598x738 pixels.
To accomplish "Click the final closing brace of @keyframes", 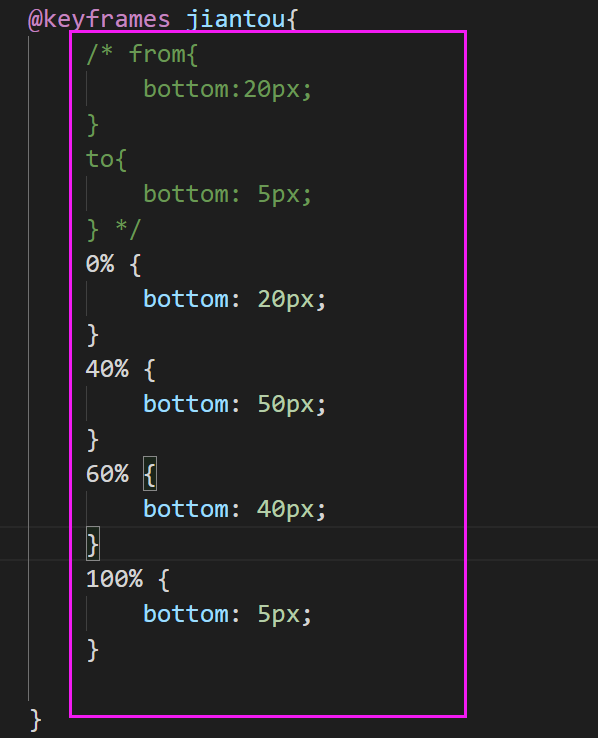I will [36, 720].
